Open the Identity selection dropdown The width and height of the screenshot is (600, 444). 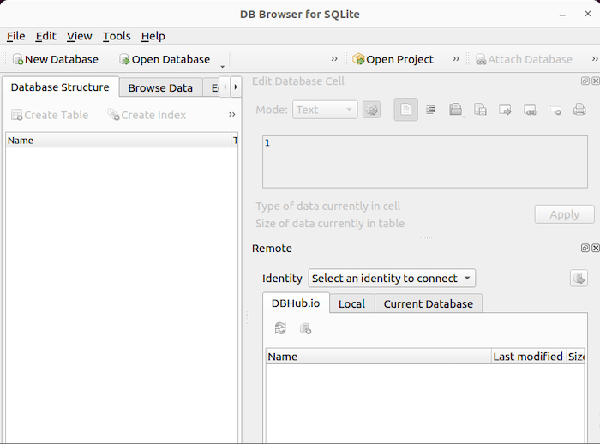[392, 278]
